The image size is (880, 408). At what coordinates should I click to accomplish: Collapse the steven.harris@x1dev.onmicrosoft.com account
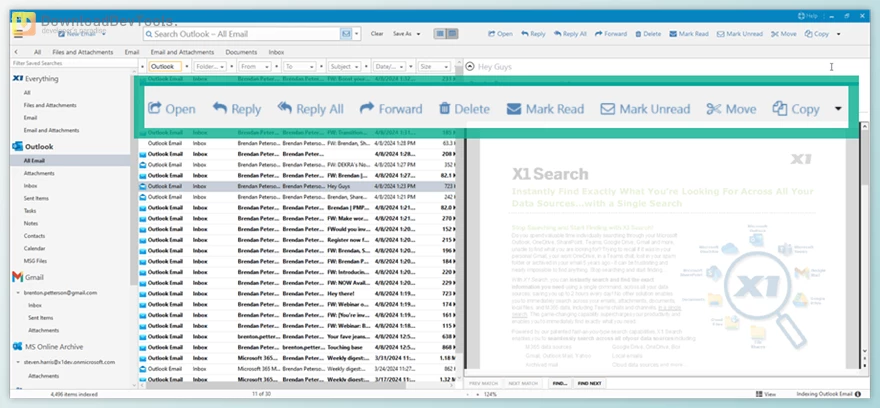point(18,362)
